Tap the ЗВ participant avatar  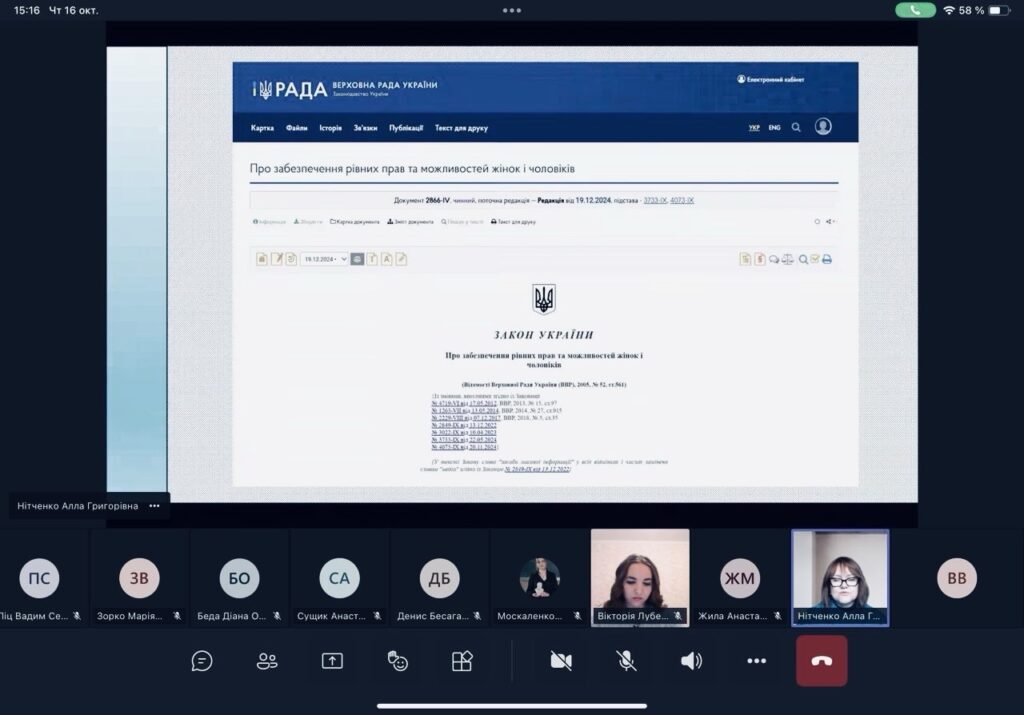pos(139,578)
